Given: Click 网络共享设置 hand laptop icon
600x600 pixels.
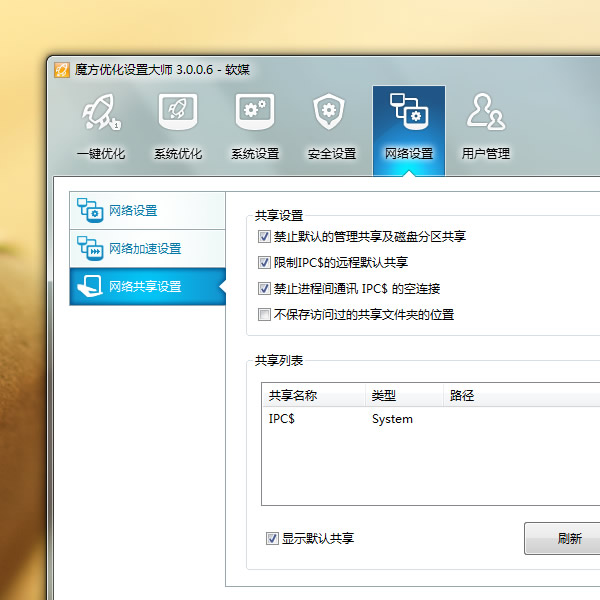Looking at the screenshot, I should coord(90,286).
